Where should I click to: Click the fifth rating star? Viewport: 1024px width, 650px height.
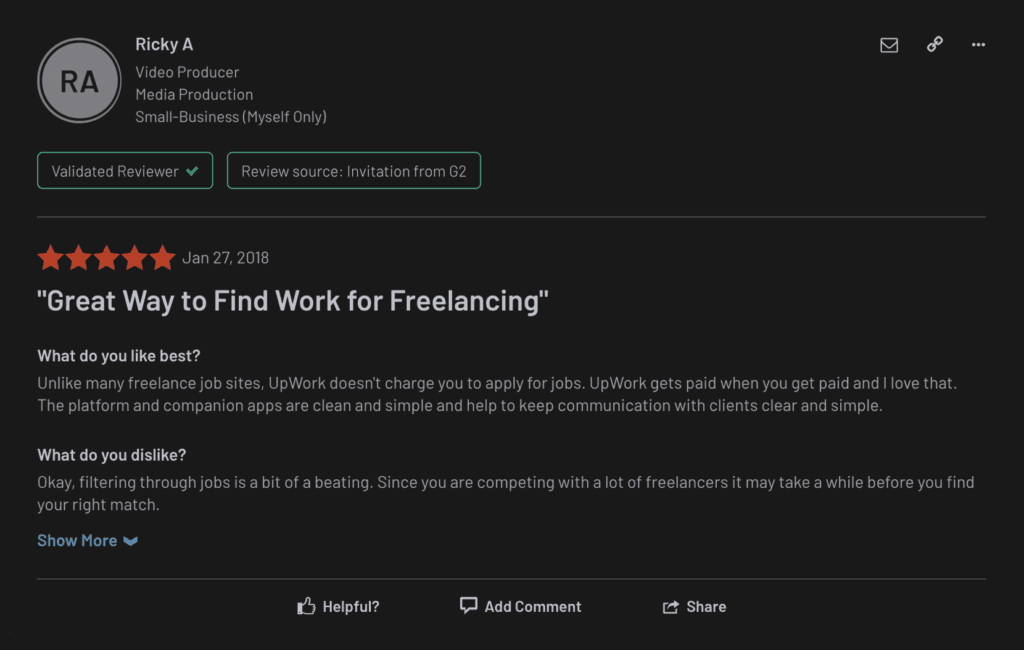coord(162,258)
